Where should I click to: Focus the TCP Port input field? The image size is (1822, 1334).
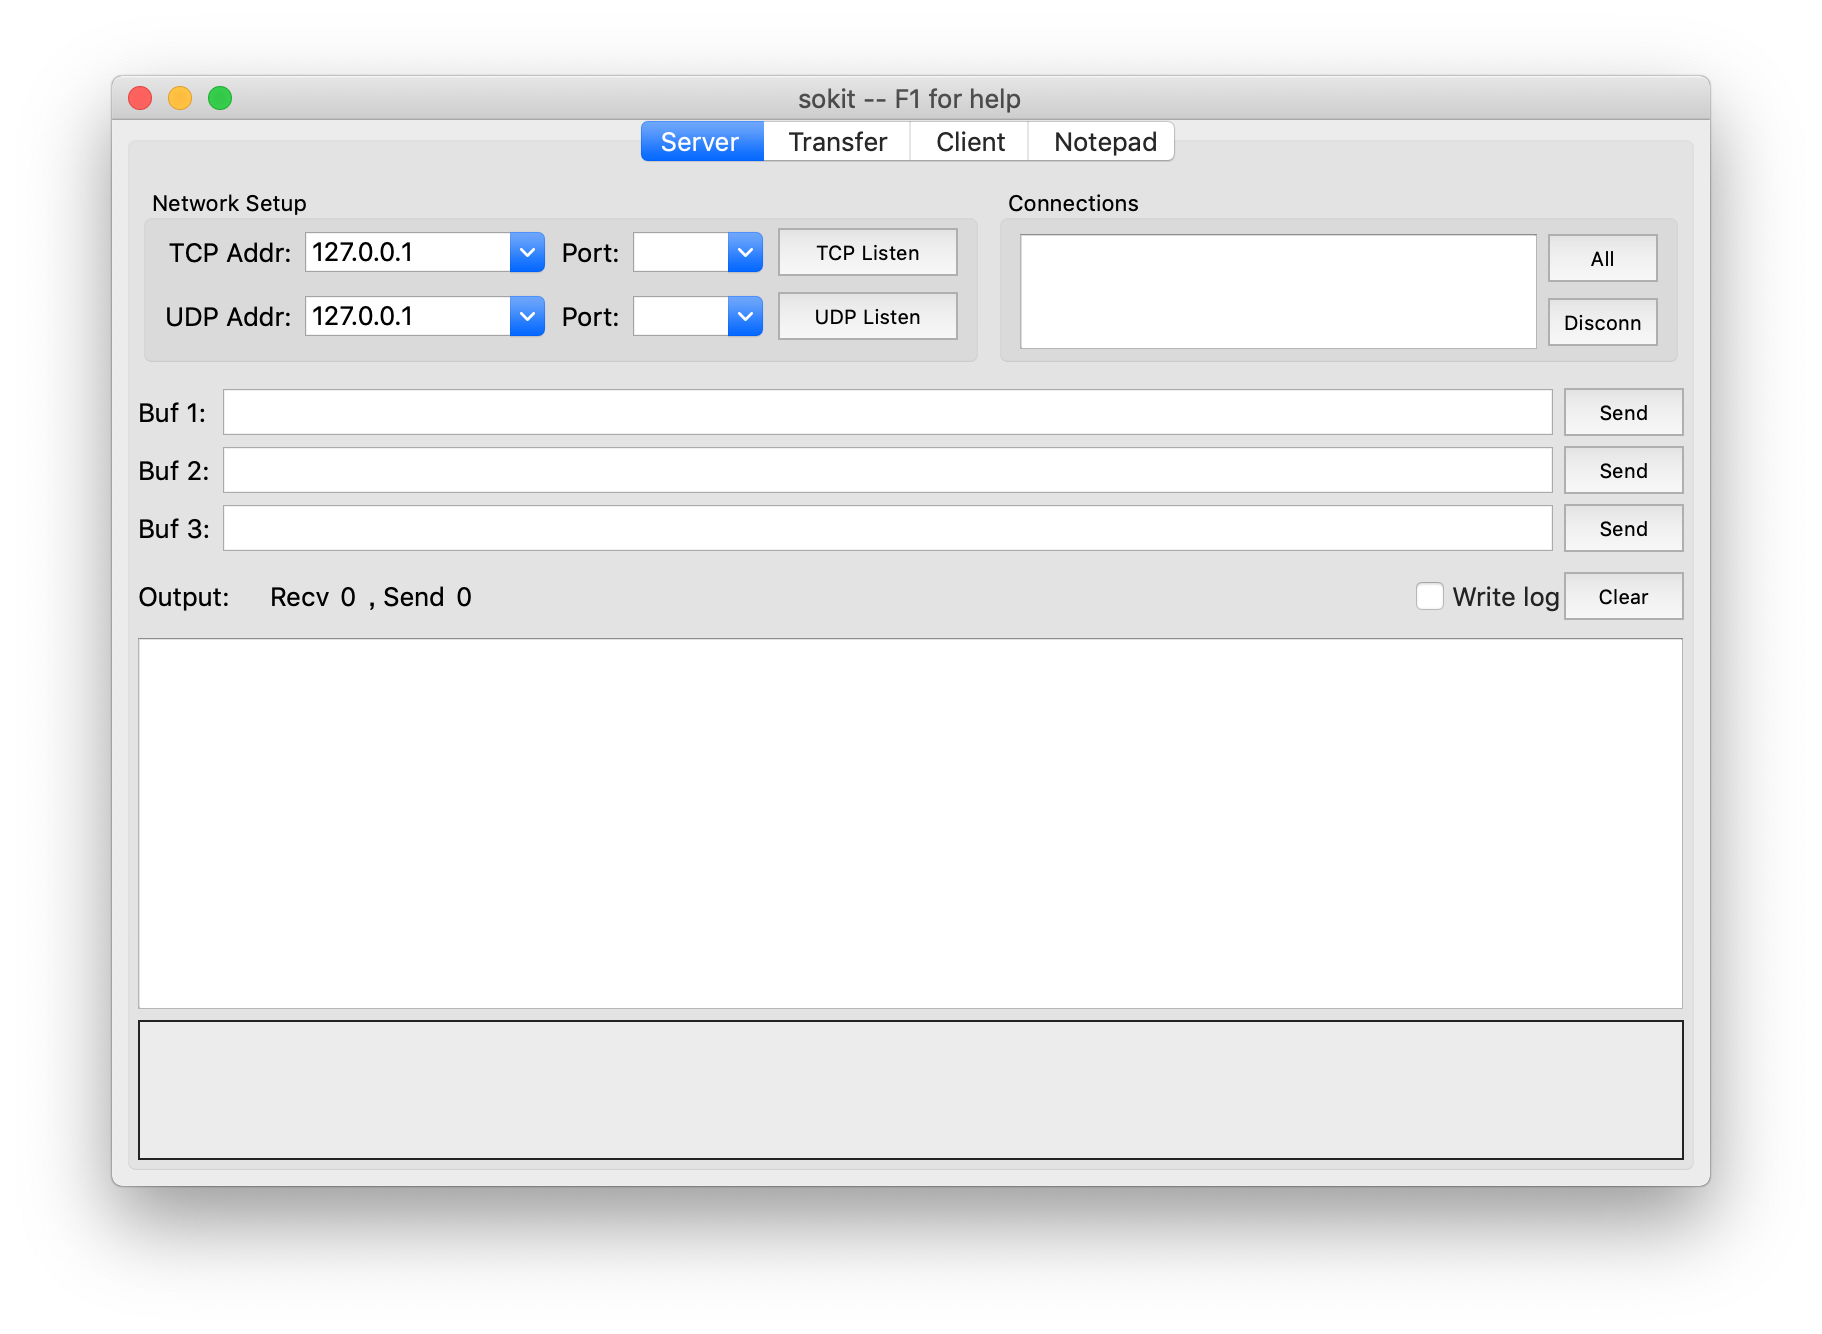pos(681,253)
